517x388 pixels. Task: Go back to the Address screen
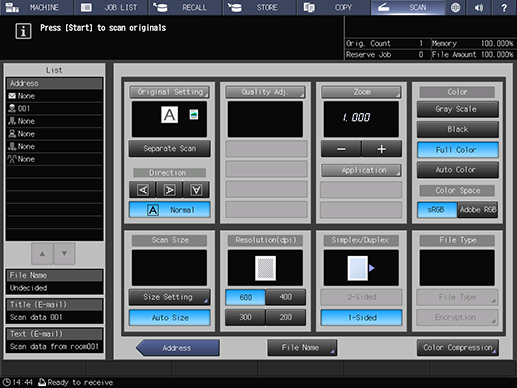[x=178, y=348]
